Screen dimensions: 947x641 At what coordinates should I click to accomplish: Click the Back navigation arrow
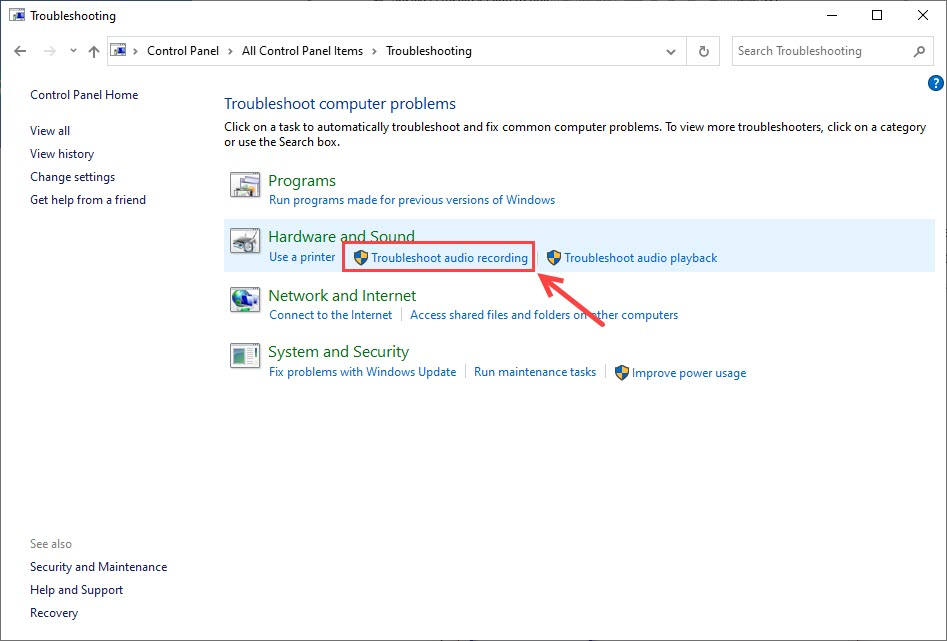(21, 51)
